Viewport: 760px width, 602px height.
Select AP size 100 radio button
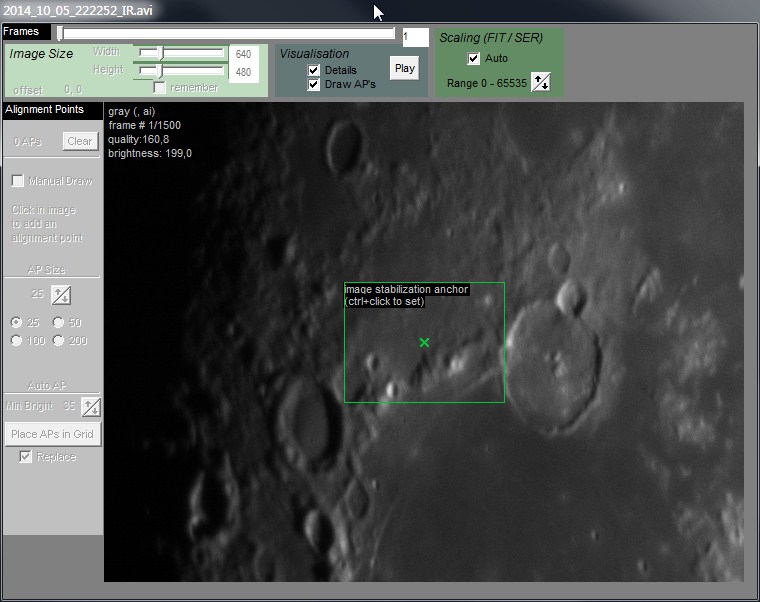tap(16, 341)
